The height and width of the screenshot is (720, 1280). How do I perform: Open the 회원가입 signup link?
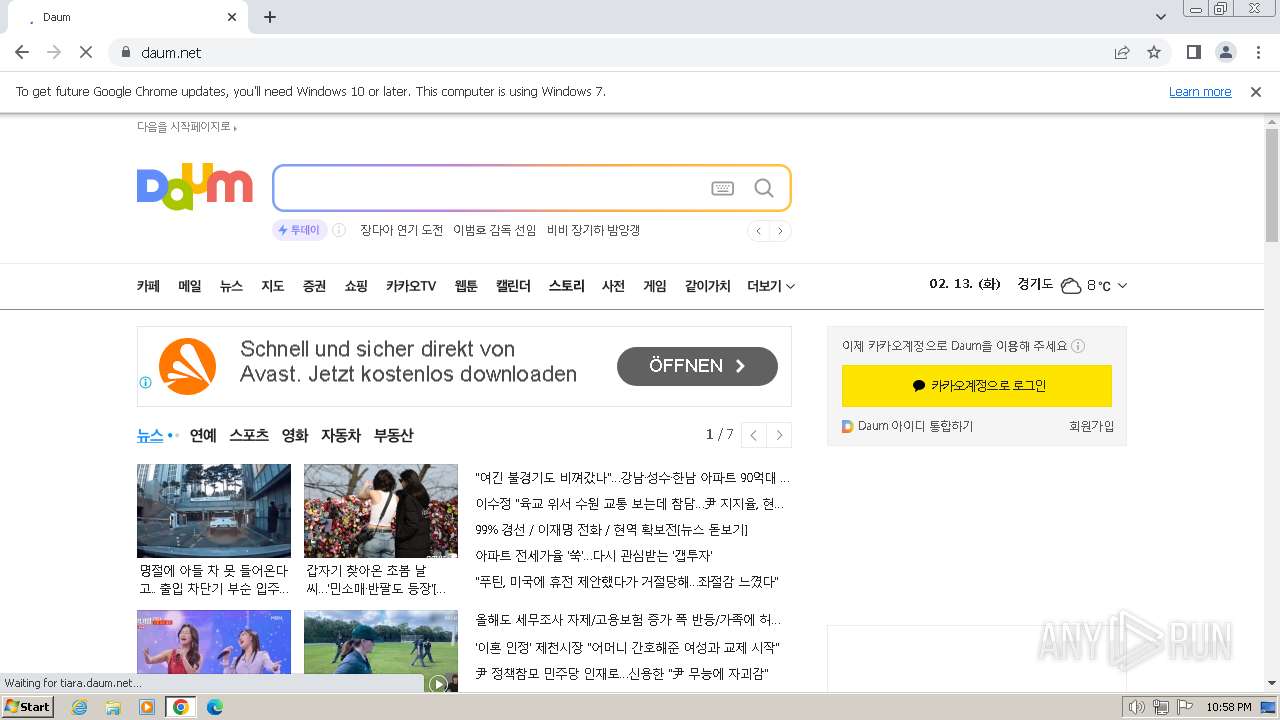click(x=1091, y=426)
